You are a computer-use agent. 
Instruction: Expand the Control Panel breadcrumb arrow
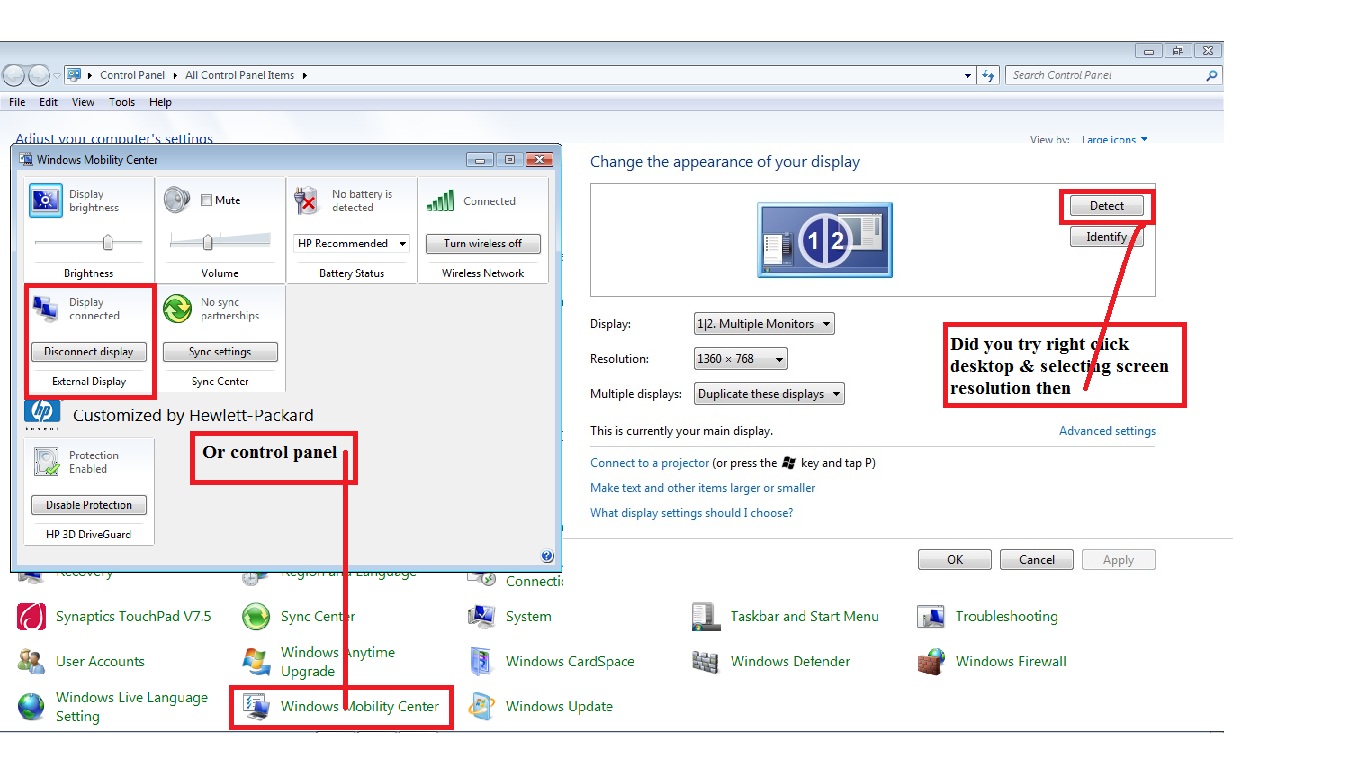pos(173,75)
